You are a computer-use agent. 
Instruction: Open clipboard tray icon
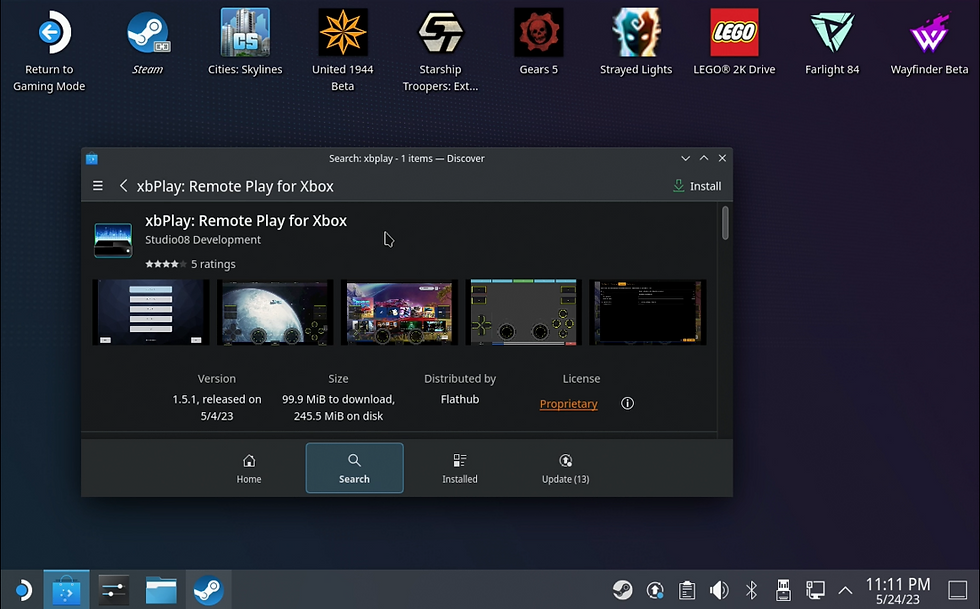[687, 590]
